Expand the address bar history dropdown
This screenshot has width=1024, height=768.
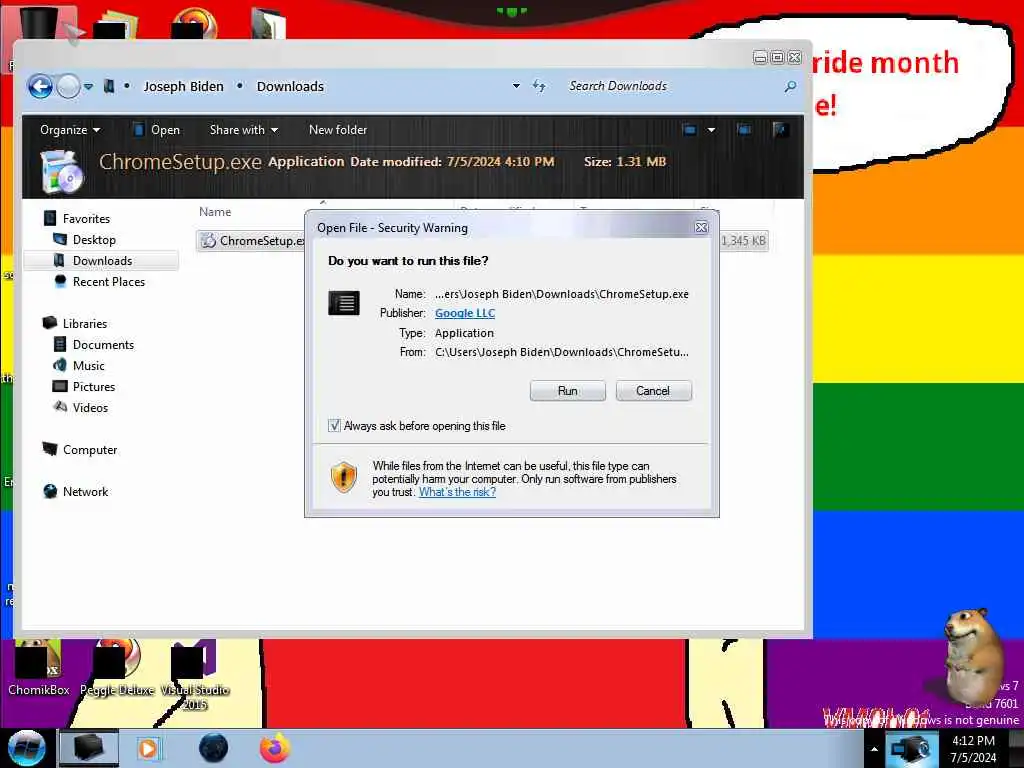tap(516, 86)
